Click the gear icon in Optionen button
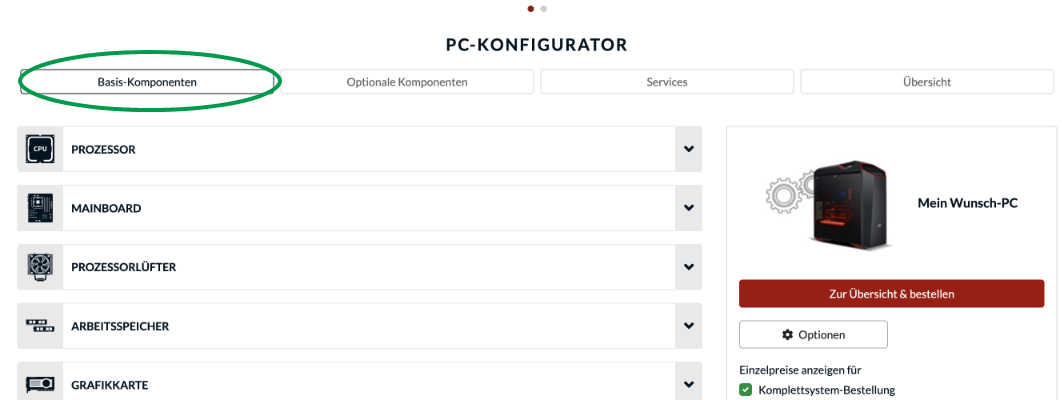Screen dimensions: 1062x400 click(787, 335)
